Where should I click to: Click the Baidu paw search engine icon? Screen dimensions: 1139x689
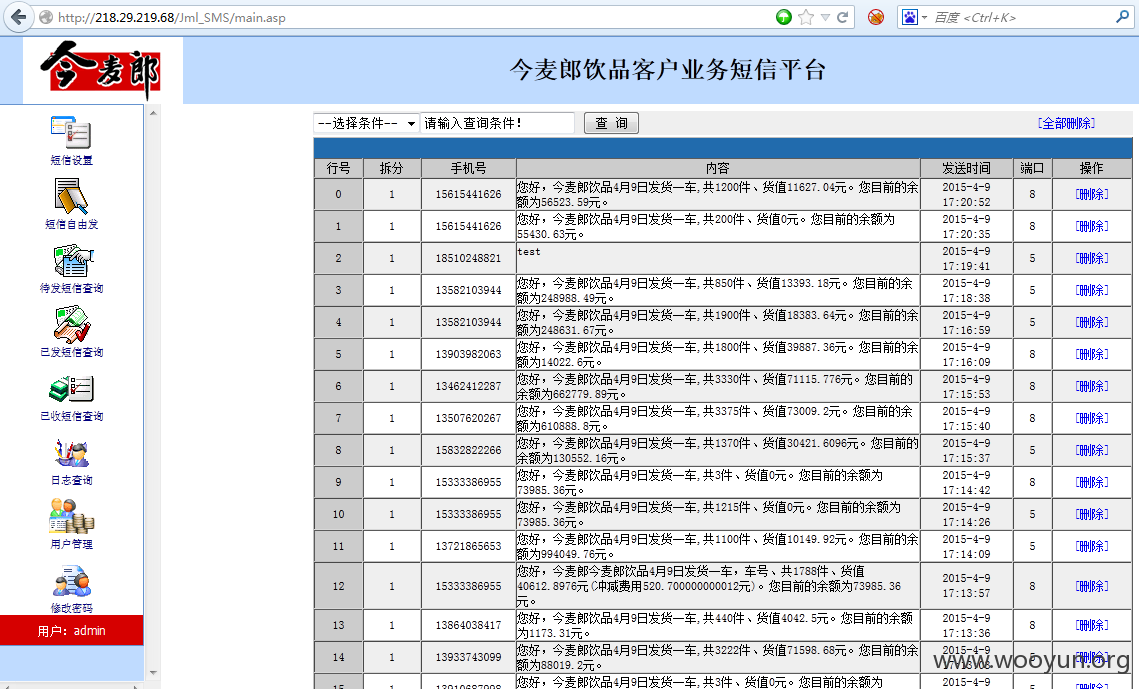909,17
